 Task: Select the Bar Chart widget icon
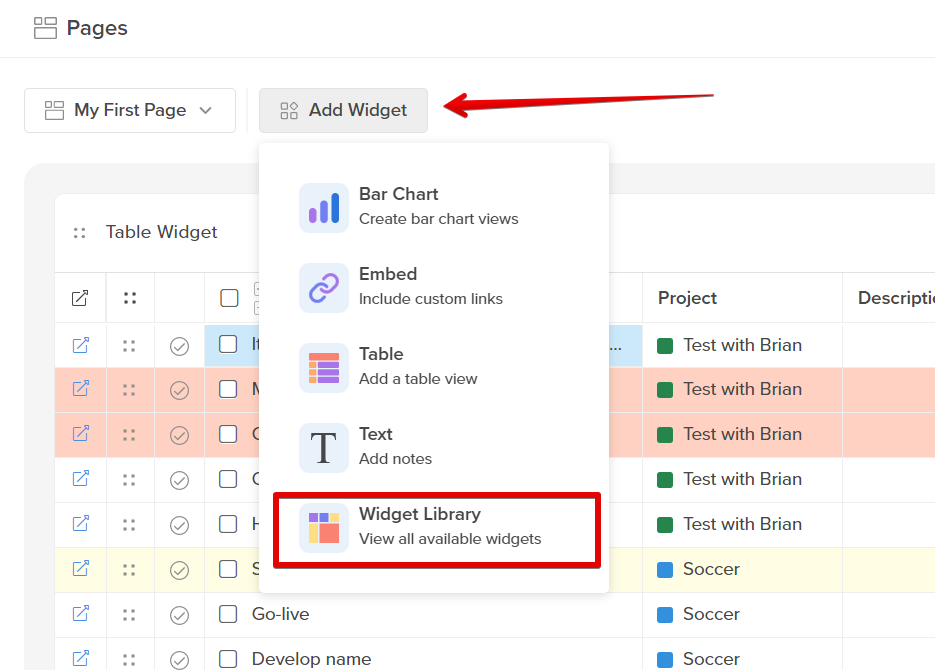point(323,207)
